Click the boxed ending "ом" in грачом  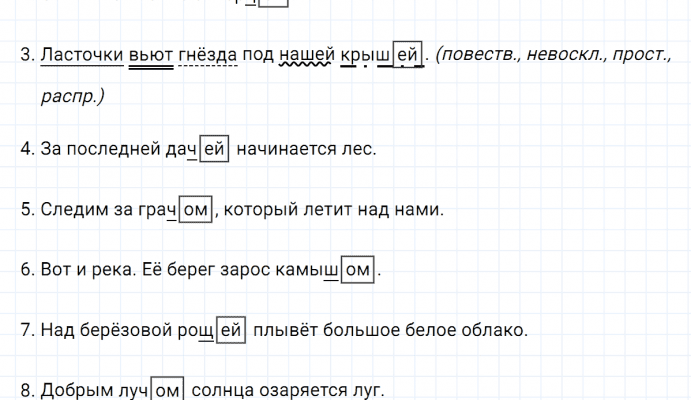click(195, 210)
